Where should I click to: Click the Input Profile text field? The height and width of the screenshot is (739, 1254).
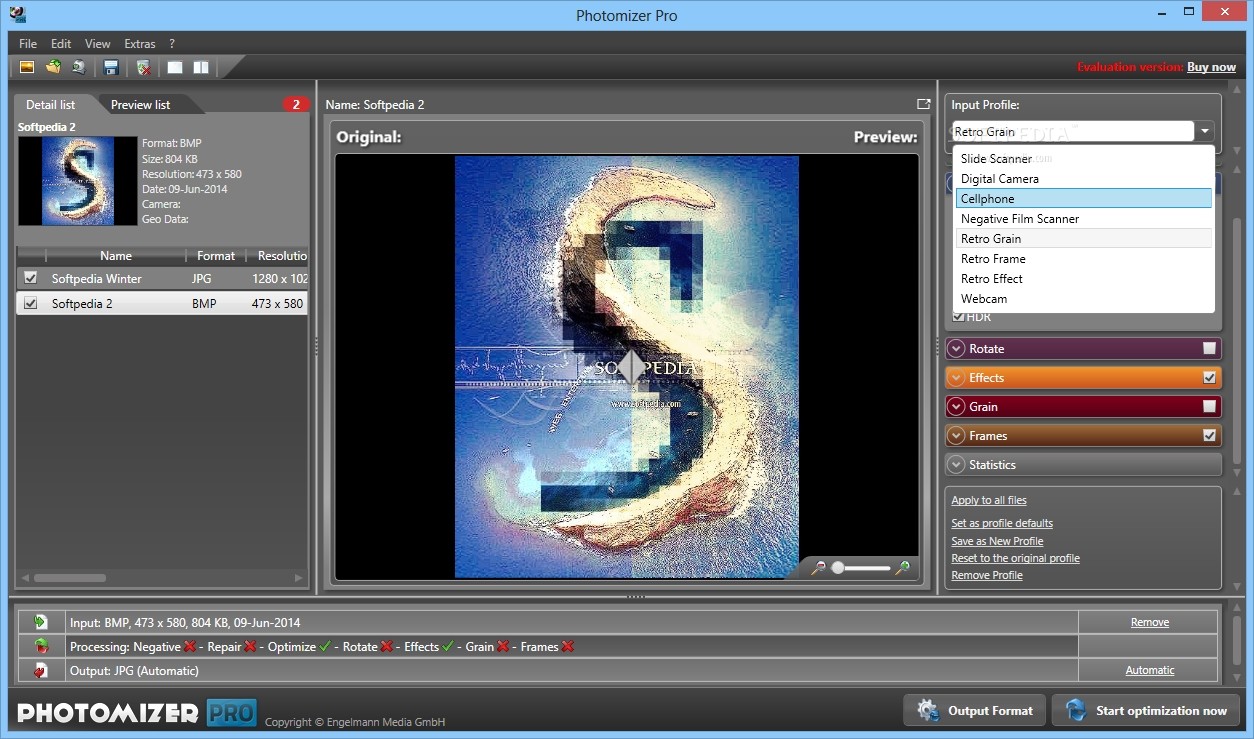click(1073, 131)
